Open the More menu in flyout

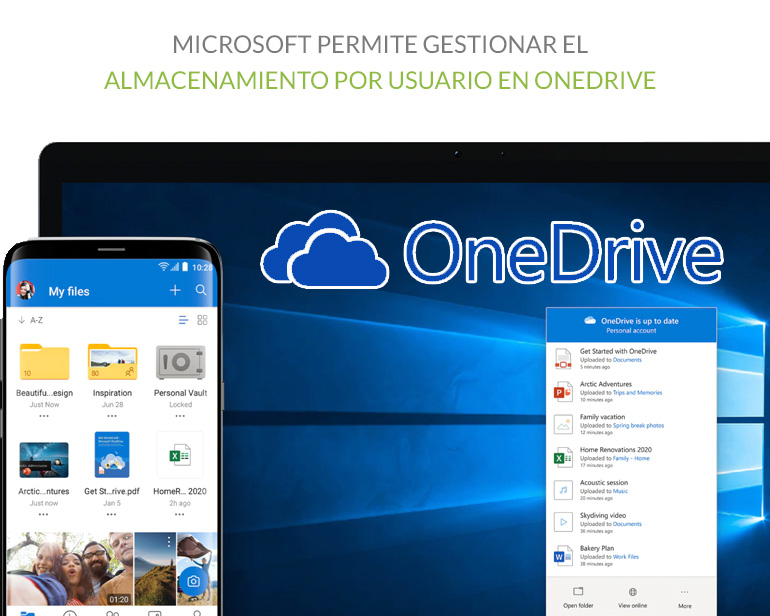(685, 598)
